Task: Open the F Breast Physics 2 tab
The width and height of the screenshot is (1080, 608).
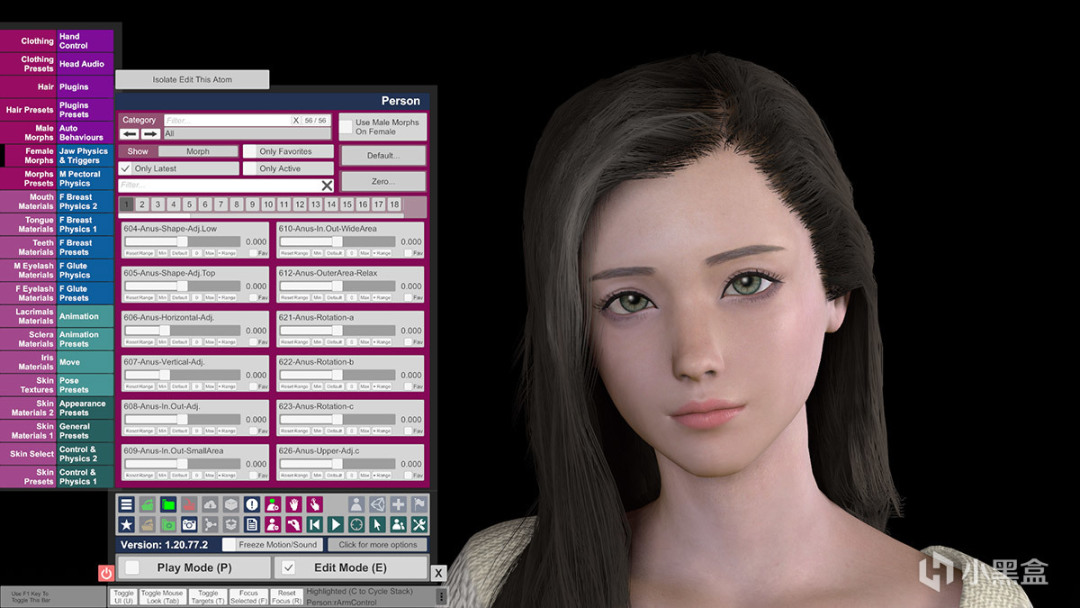Action: (x=85, y=202)
